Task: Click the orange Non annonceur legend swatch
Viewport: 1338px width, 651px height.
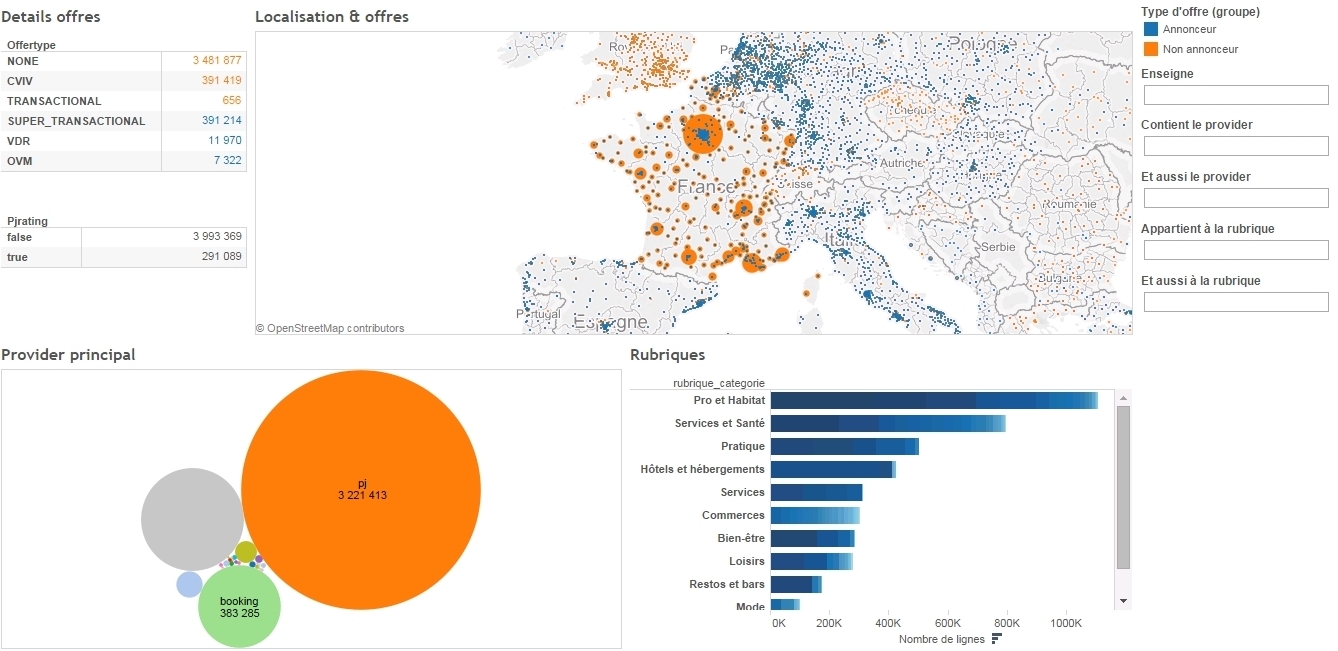Action: [x=1151, y=49]
